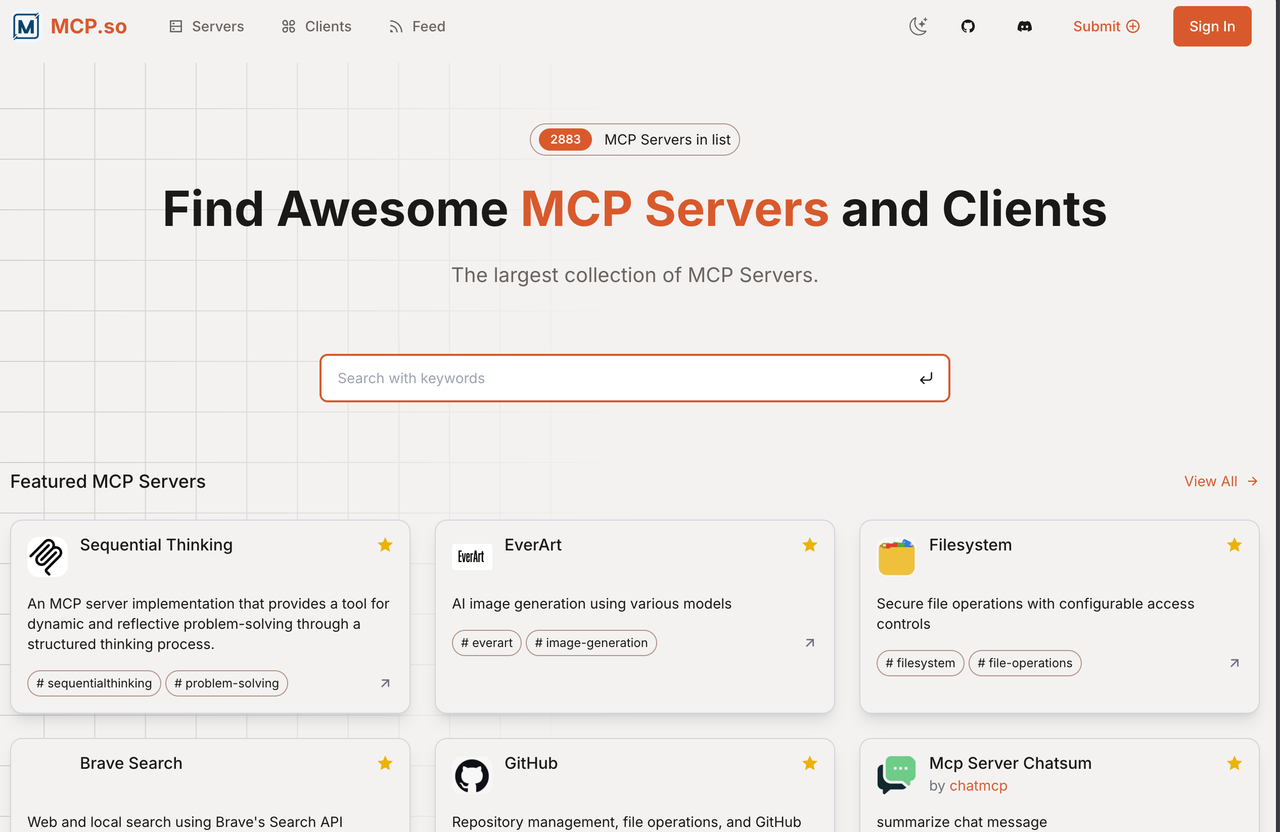The width and height of the screenshot is (1280, 832).
Task: Click the EverArt logo thumbnail
Action: coord(472,557)
